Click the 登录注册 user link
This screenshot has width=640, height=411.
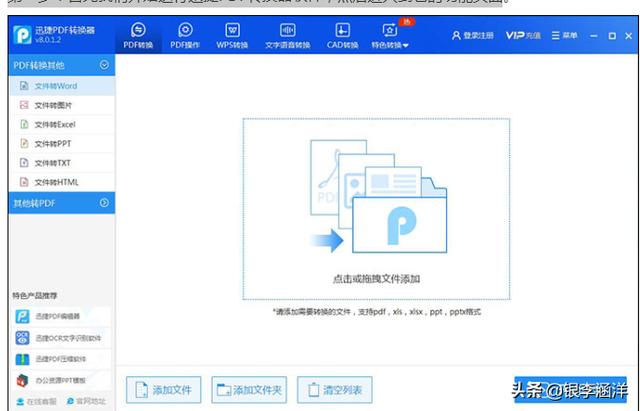tap(473, 36)
